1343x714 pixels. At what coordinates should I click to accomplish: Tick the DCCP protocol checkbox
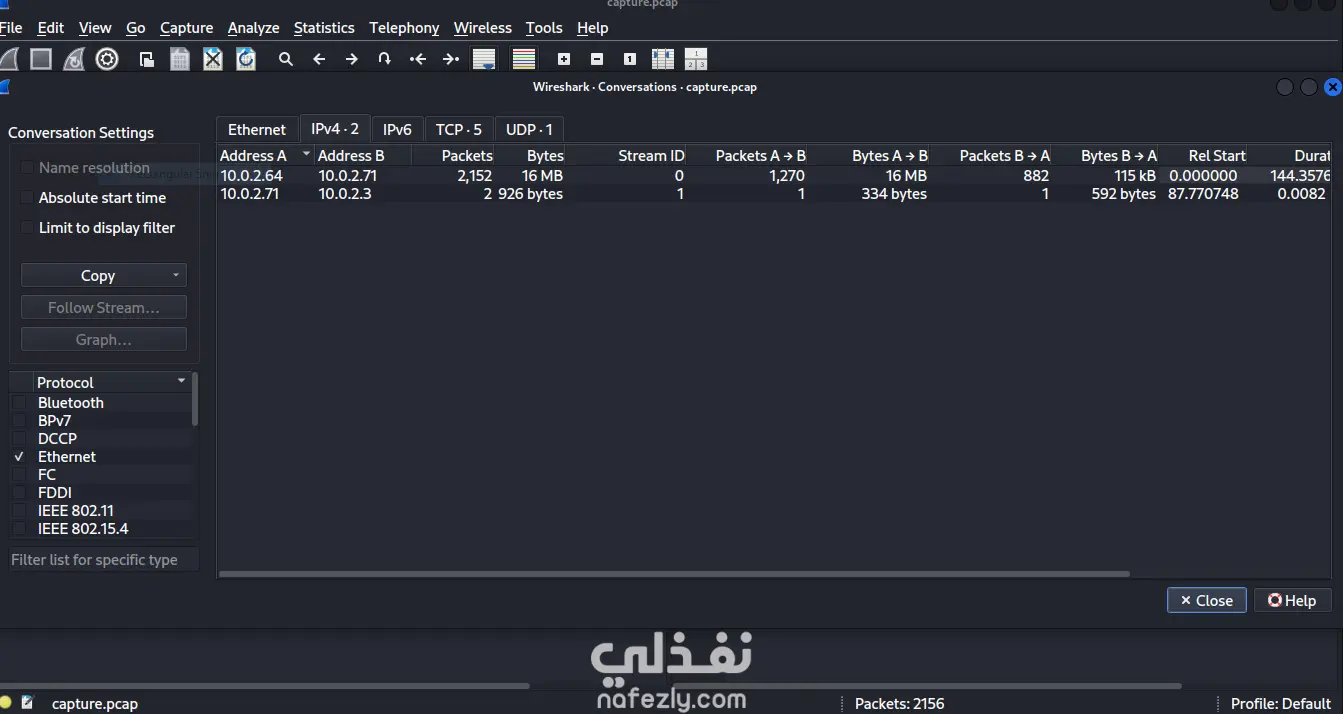19,439
